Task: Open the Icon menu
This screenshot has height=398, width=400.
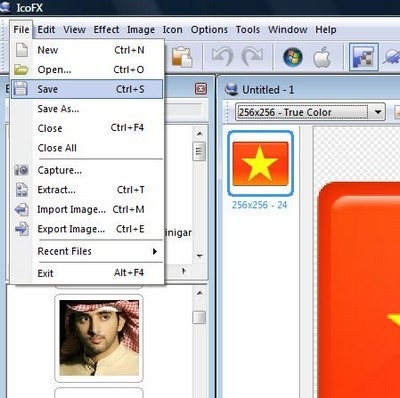Action: [x=172, y=30]
